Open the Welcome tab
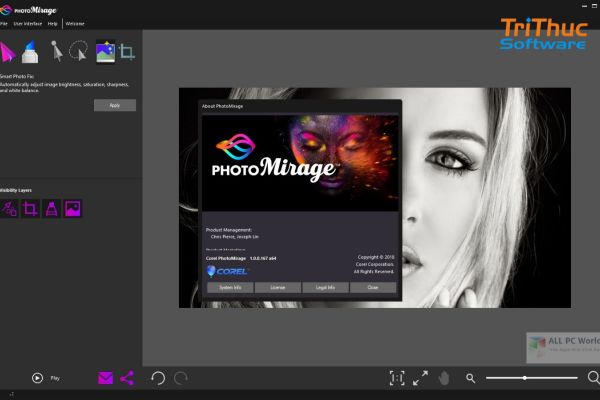This screenshot has width=600, height=400. tap(75, 24)
